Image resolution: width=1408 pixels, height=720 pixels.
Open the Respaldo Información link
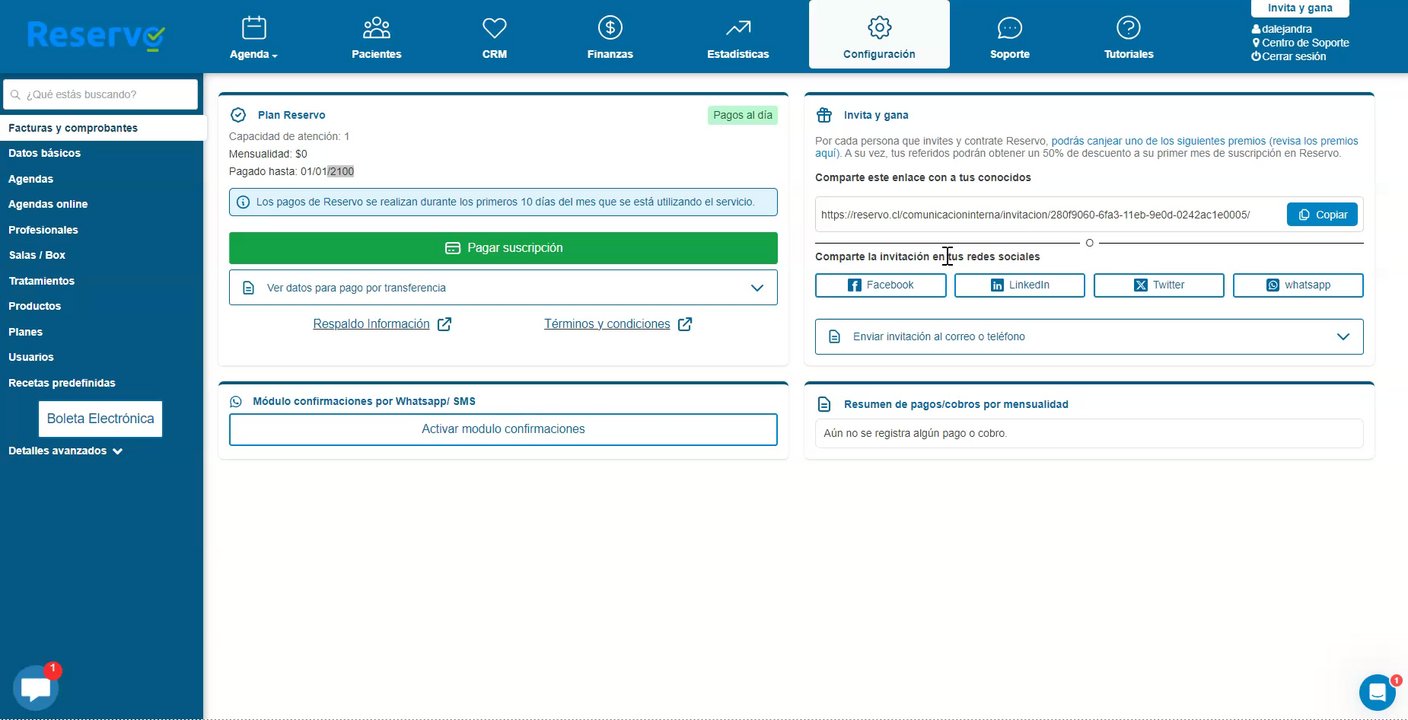[371, 324]
